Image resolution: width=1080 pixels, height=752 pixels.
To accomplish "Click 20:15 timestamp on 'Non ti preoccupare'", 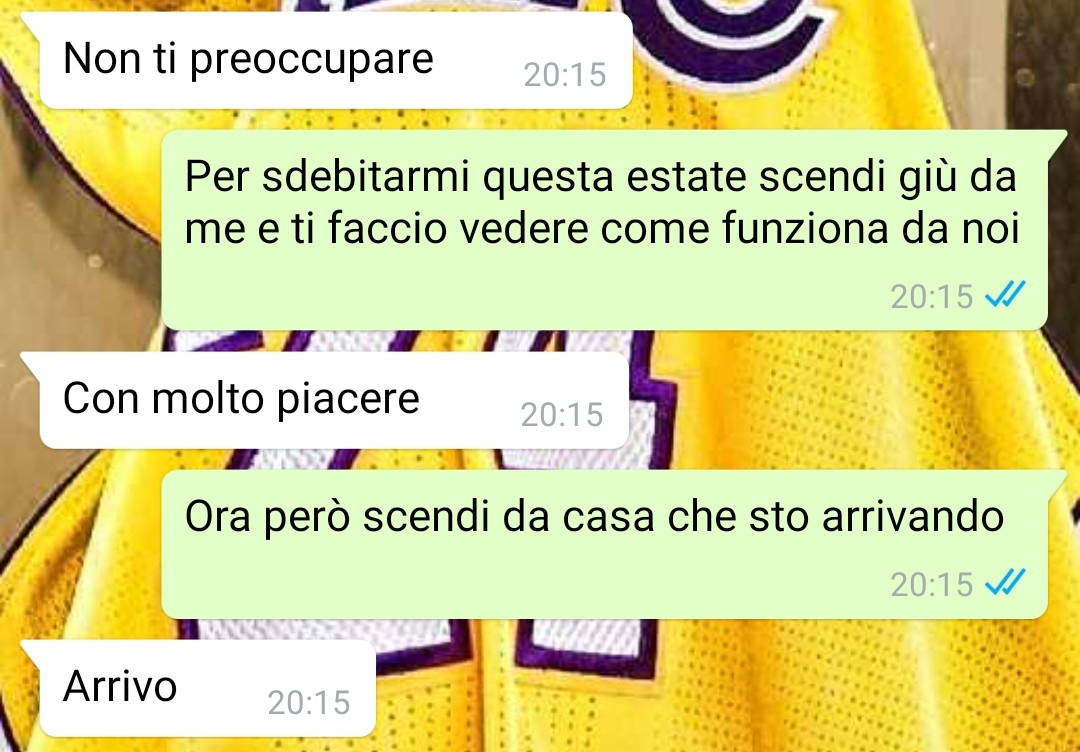I will (565, 74).
